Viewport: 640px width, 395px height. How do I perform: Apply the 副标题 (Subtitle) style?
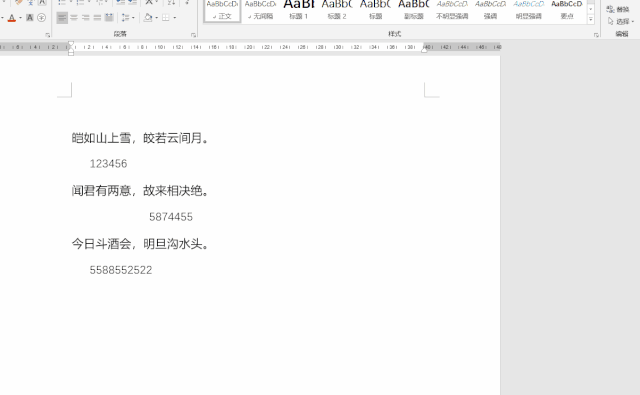[x=413, y=11]
